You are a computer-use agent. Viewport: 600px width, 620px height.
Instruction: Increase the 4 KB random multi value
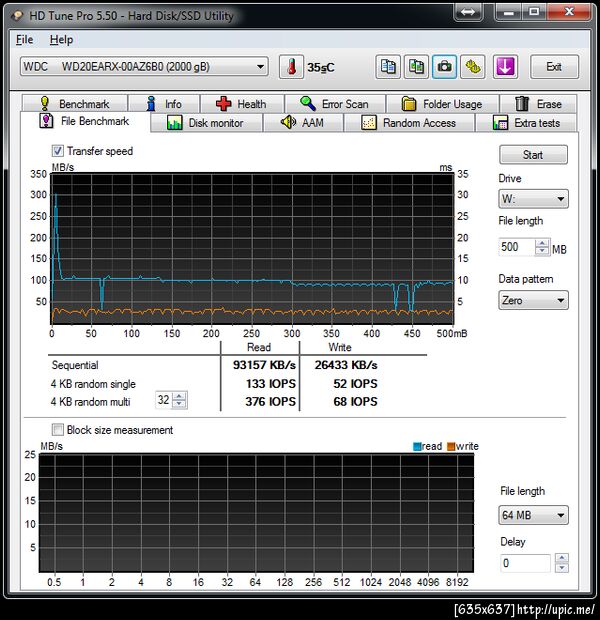(x=179, y=396)
